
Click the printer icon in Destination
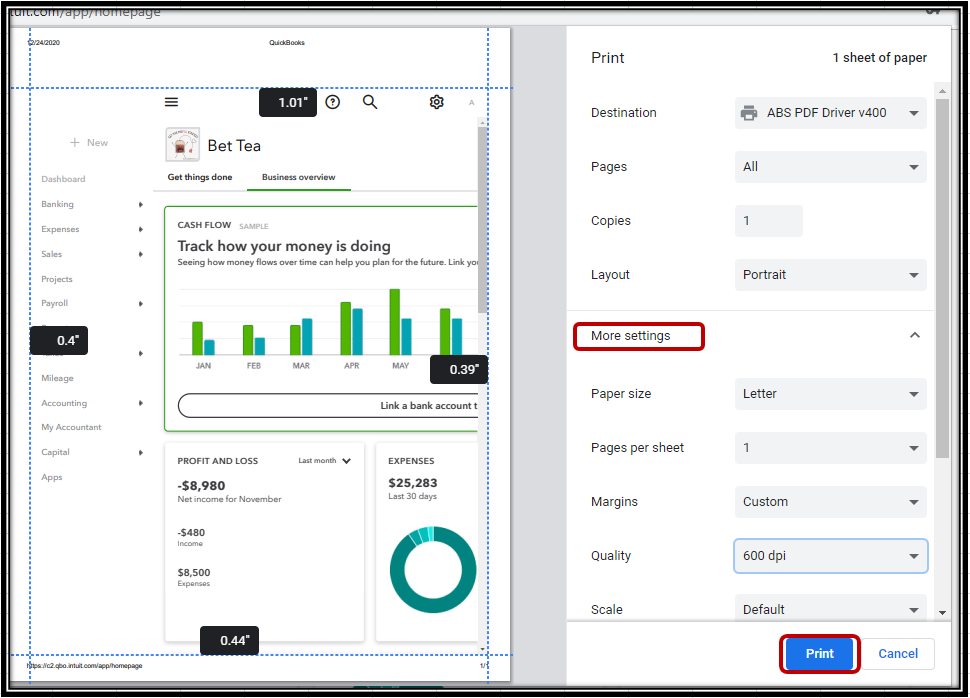click(749, 113)
